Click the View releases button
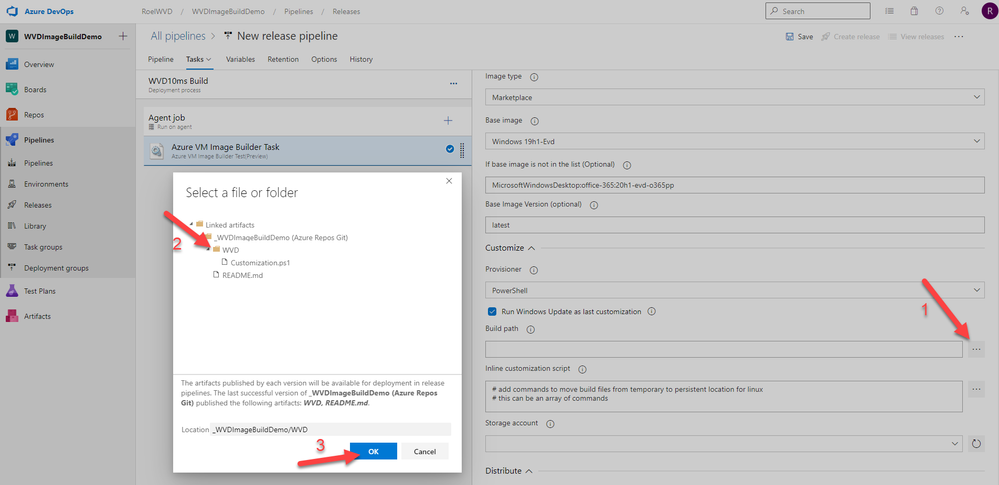This screenshot has width=999, height=485. 916,37
